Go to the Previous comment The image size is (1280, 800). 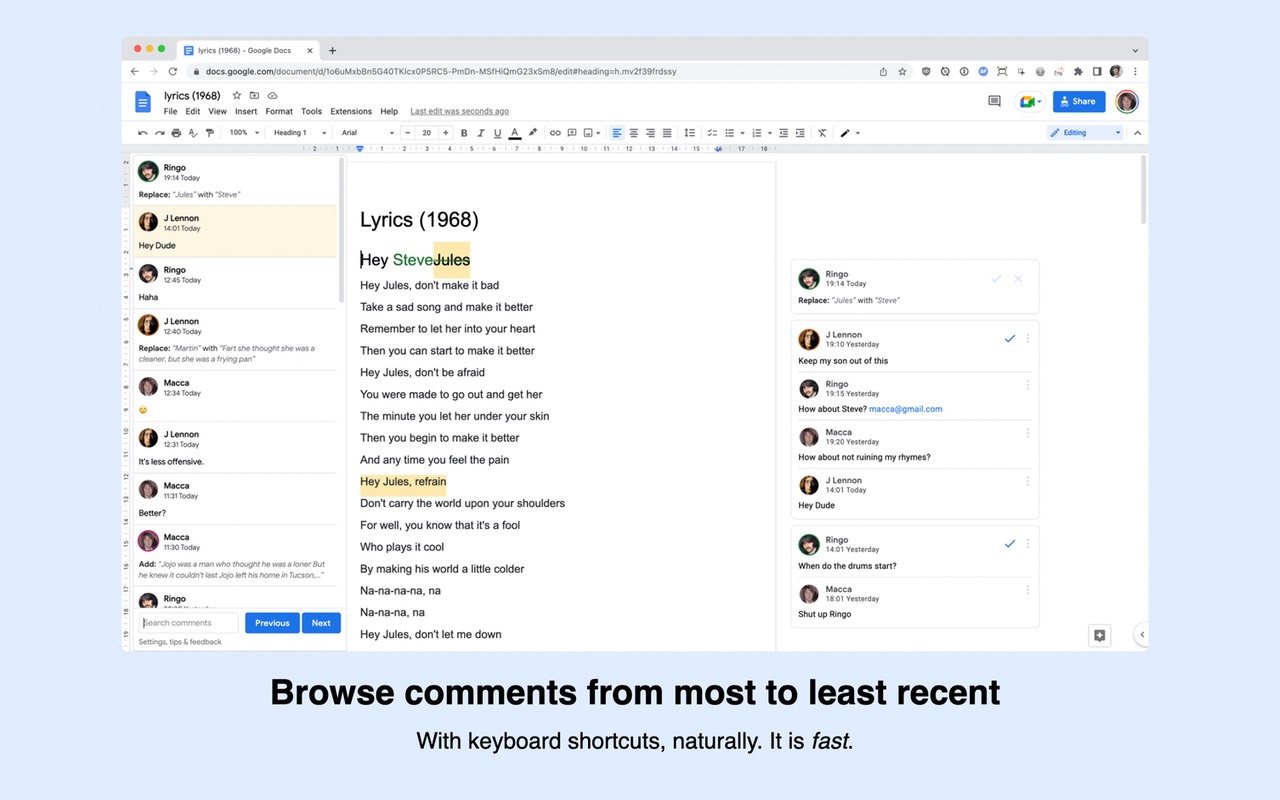click(272, 623)
